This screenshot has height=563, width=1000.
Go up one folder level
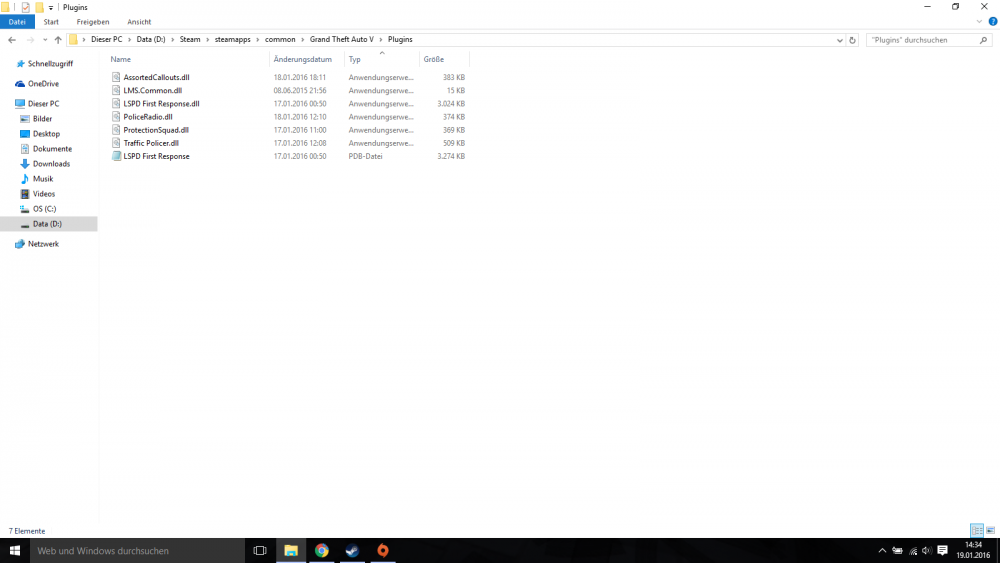coord(58,40)
